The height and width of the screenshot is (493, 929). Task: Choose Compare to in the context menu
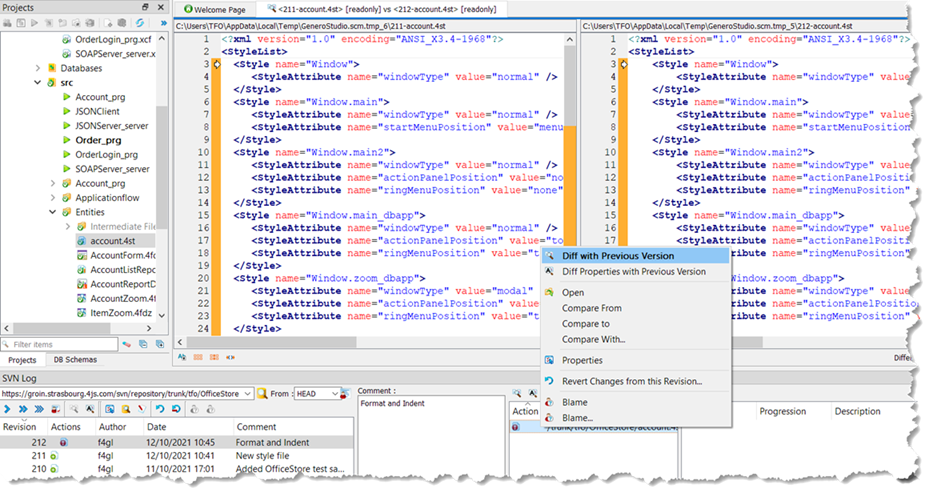pyautogui.click(x=636, y=324)
